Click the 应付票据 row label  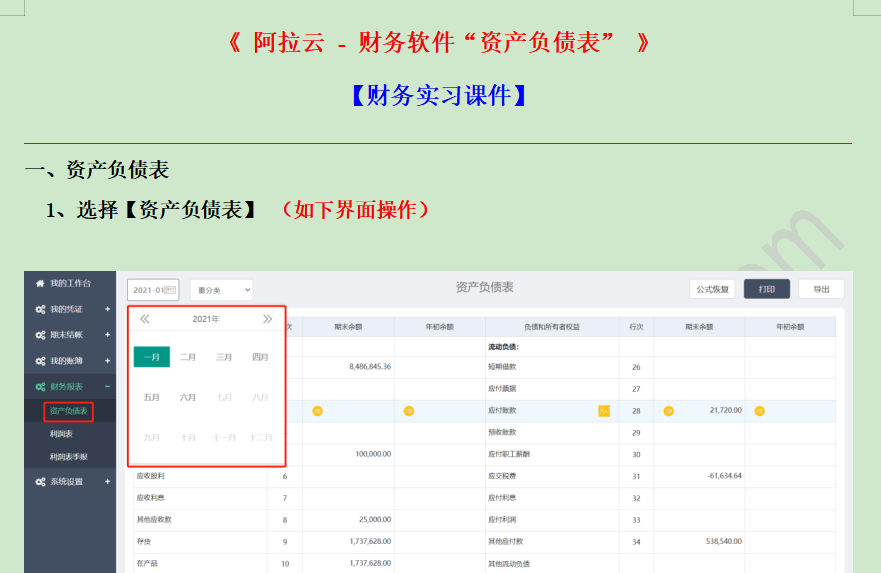click(x=502, y=389)
